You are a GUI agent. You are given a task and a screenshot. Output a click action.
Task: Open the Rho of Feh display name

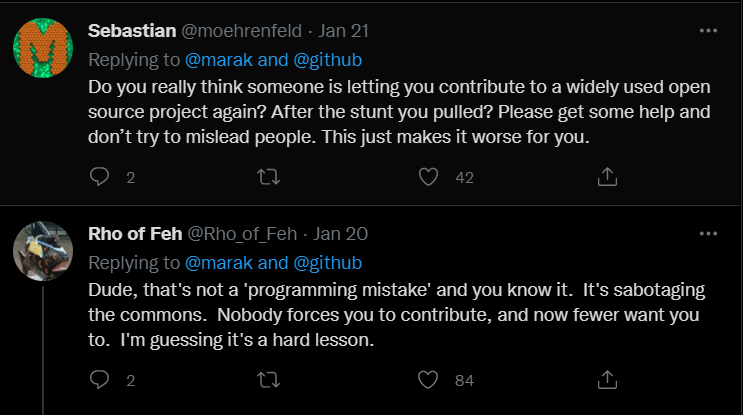(x=135, y=234)
